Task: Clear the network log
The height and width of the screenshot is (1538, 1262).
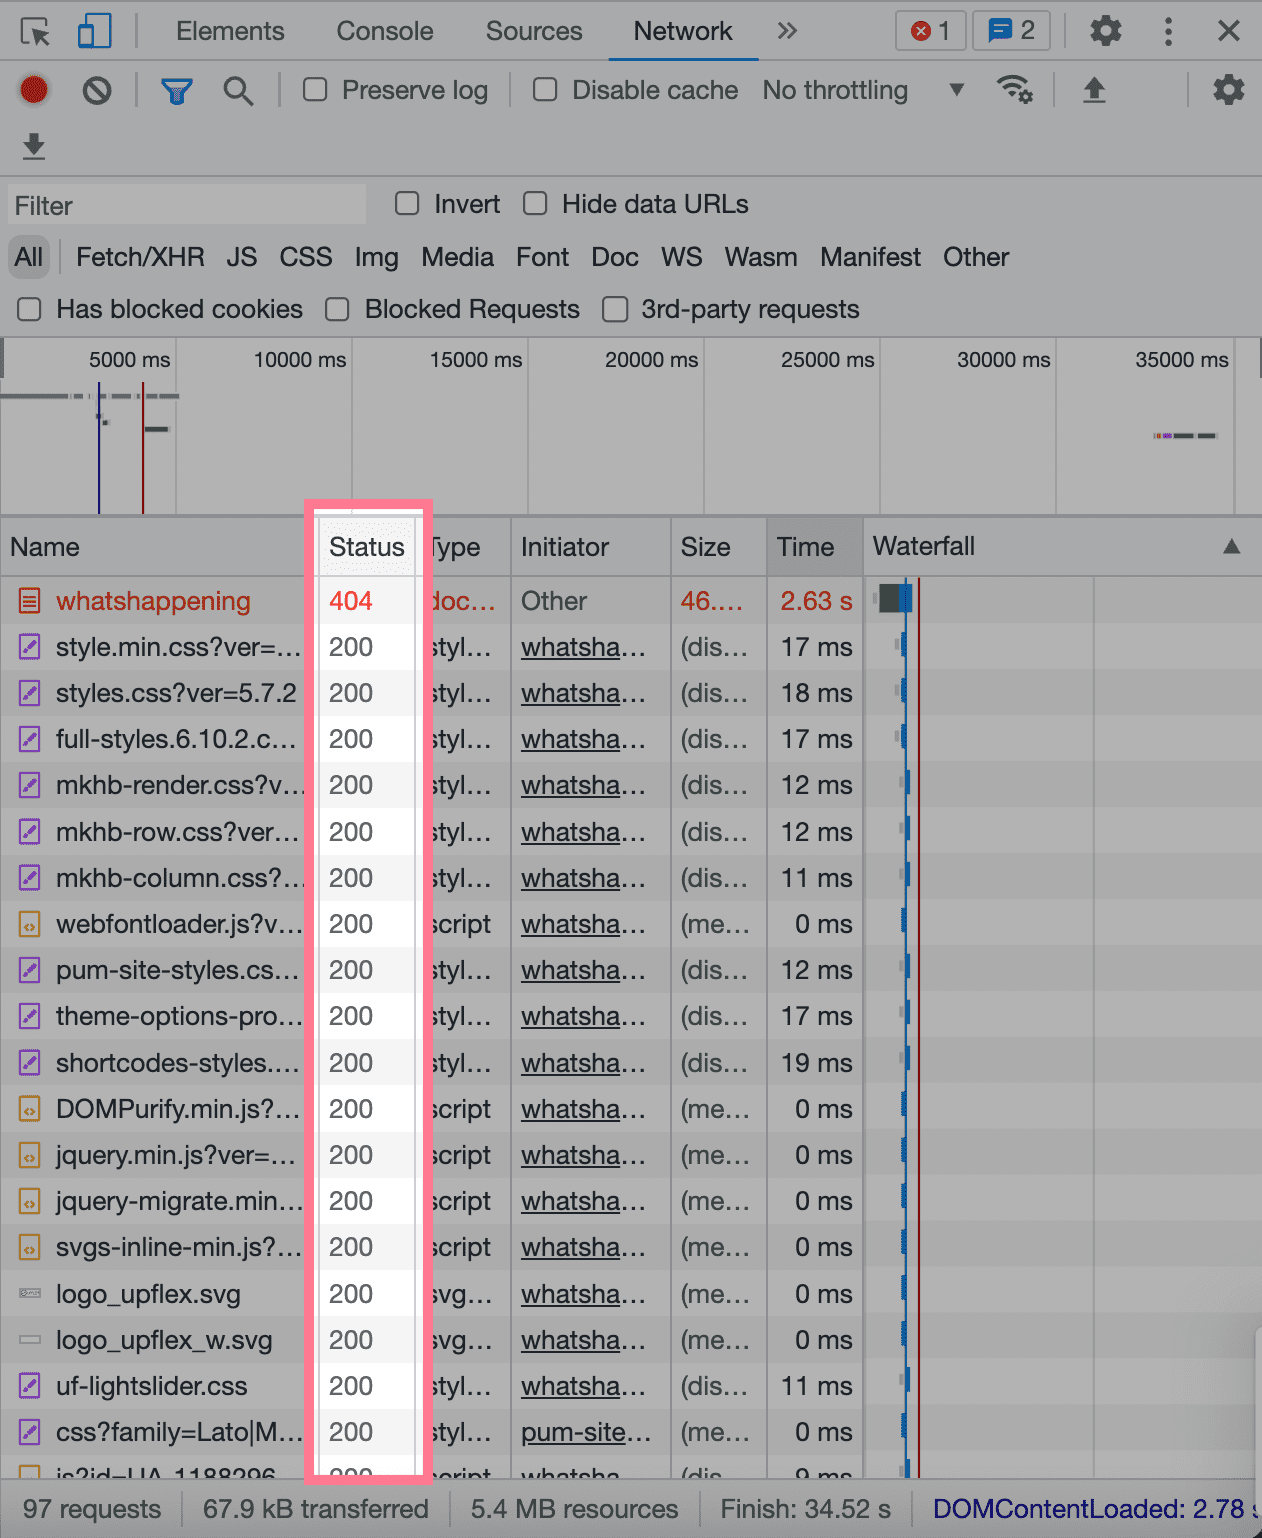Action: [97, 91]
